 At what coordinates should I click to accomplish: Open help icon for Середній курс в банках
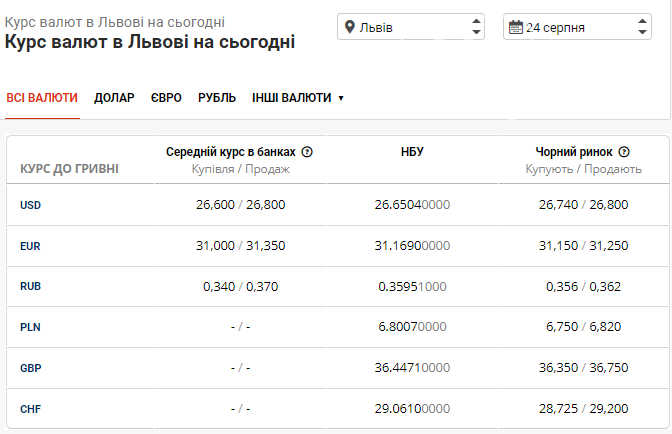307,152
